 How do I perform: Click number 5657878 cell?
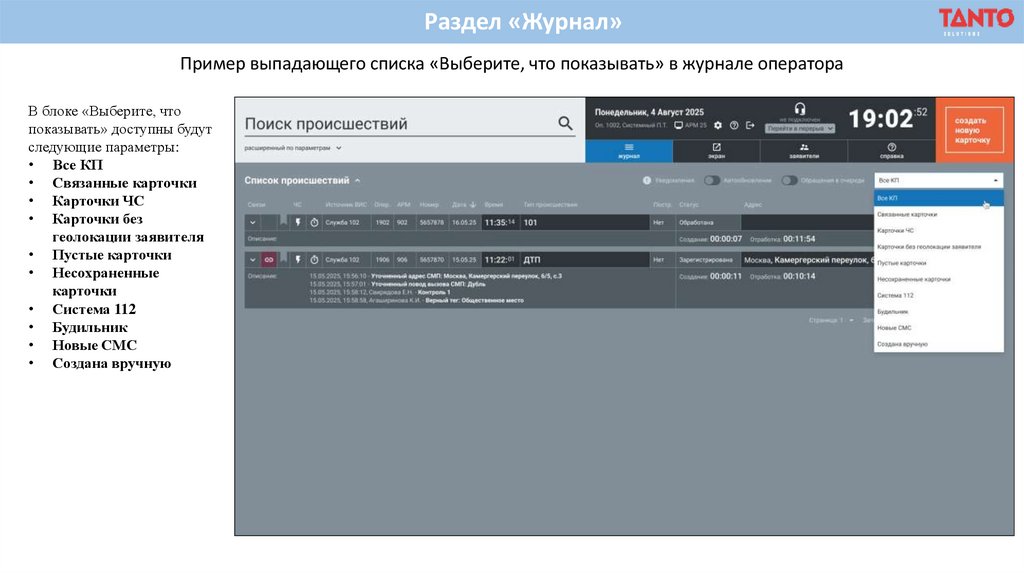pyautogui.click(x=431, y=223)
